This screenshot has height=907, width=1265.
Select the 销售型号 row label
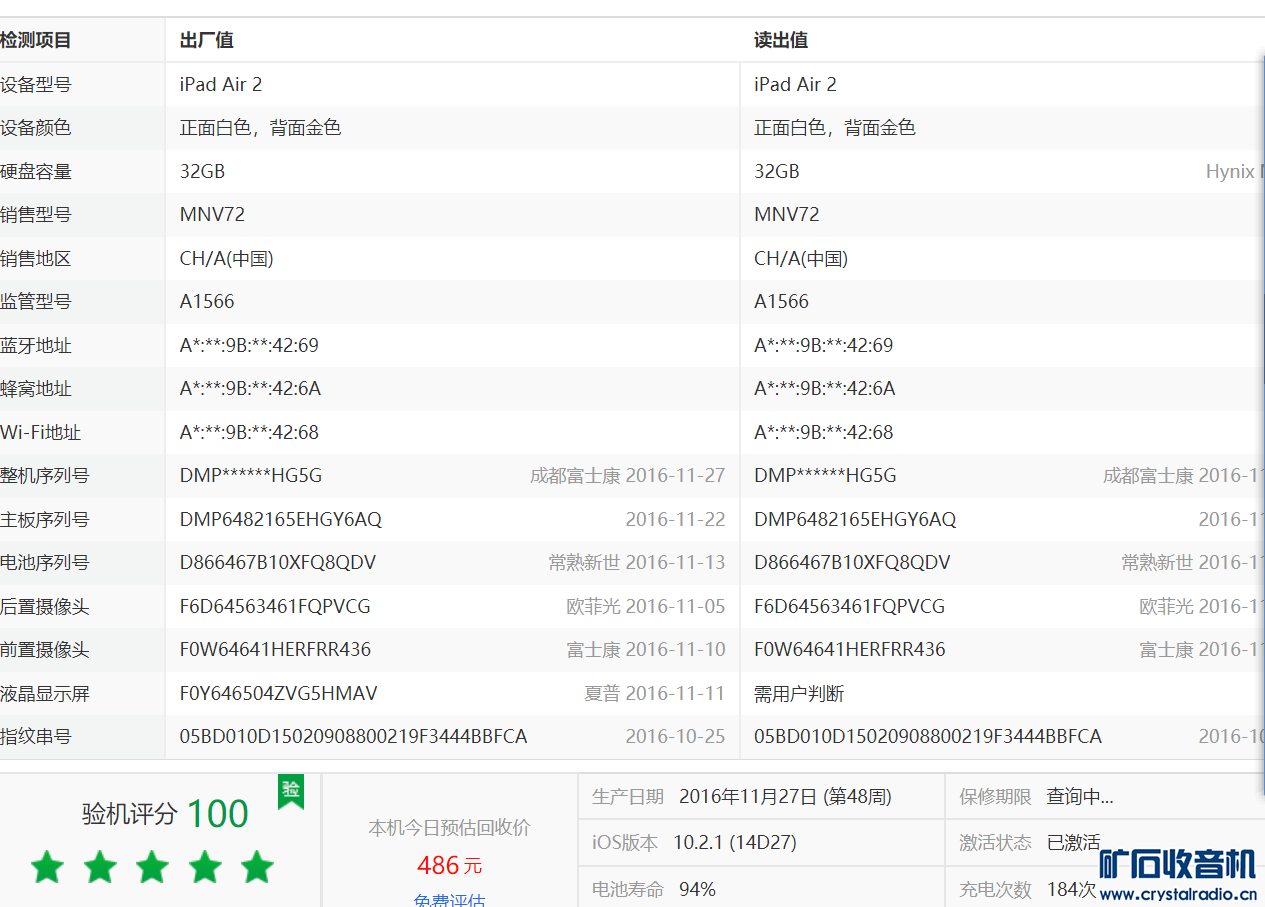36,215
